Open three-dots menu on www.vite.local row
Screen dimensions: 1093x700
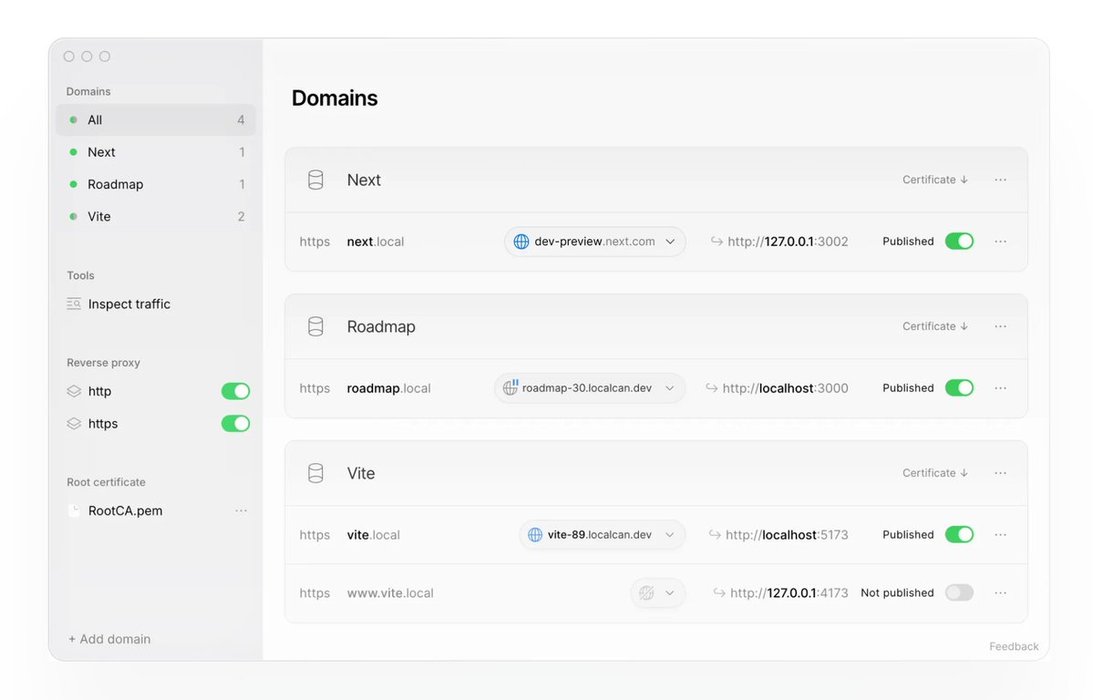pos(1000,593)
